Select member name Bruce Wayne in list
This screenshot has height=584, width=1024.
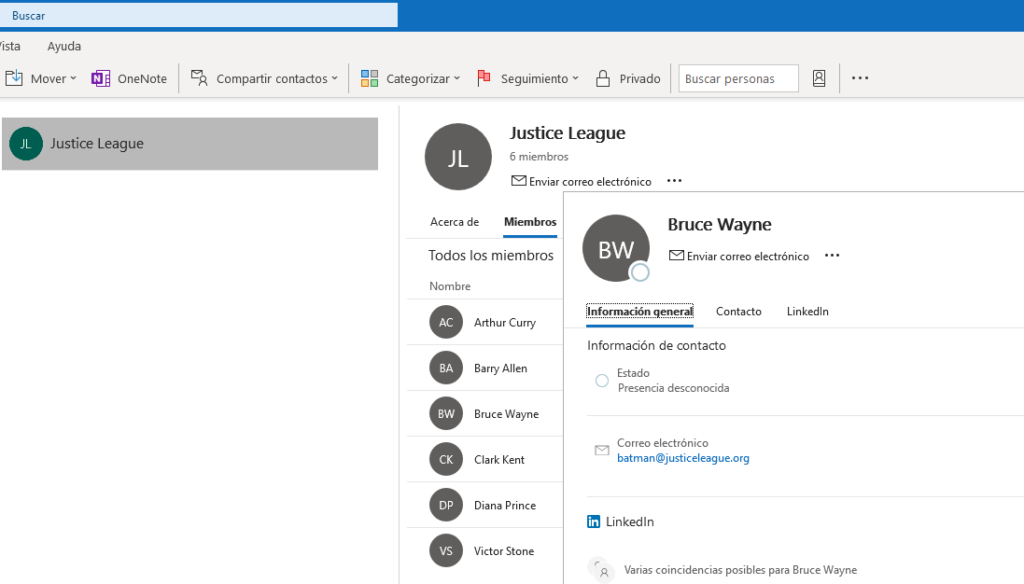506,414
